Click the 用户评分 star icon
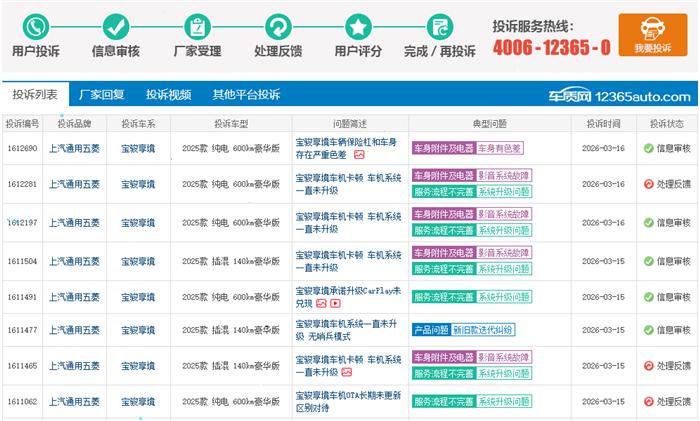 [x=358, y=26]
